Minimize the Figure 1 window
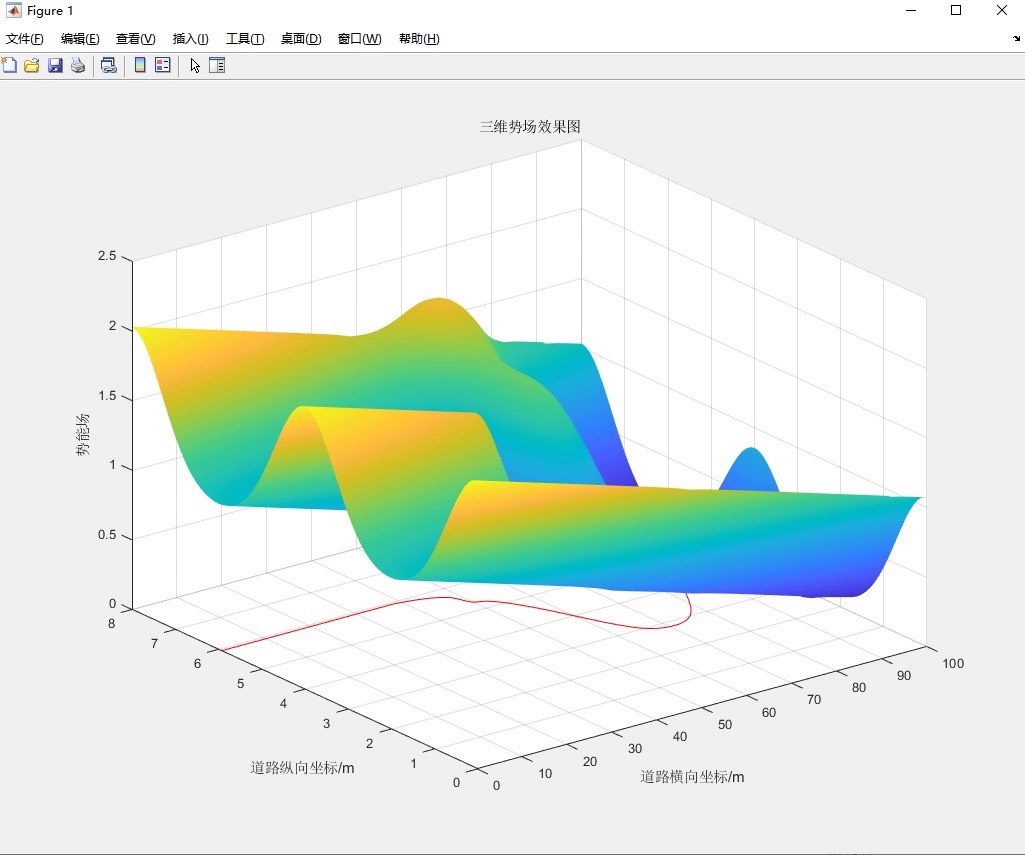This screenshot has height=855, width=1025. 911,10
